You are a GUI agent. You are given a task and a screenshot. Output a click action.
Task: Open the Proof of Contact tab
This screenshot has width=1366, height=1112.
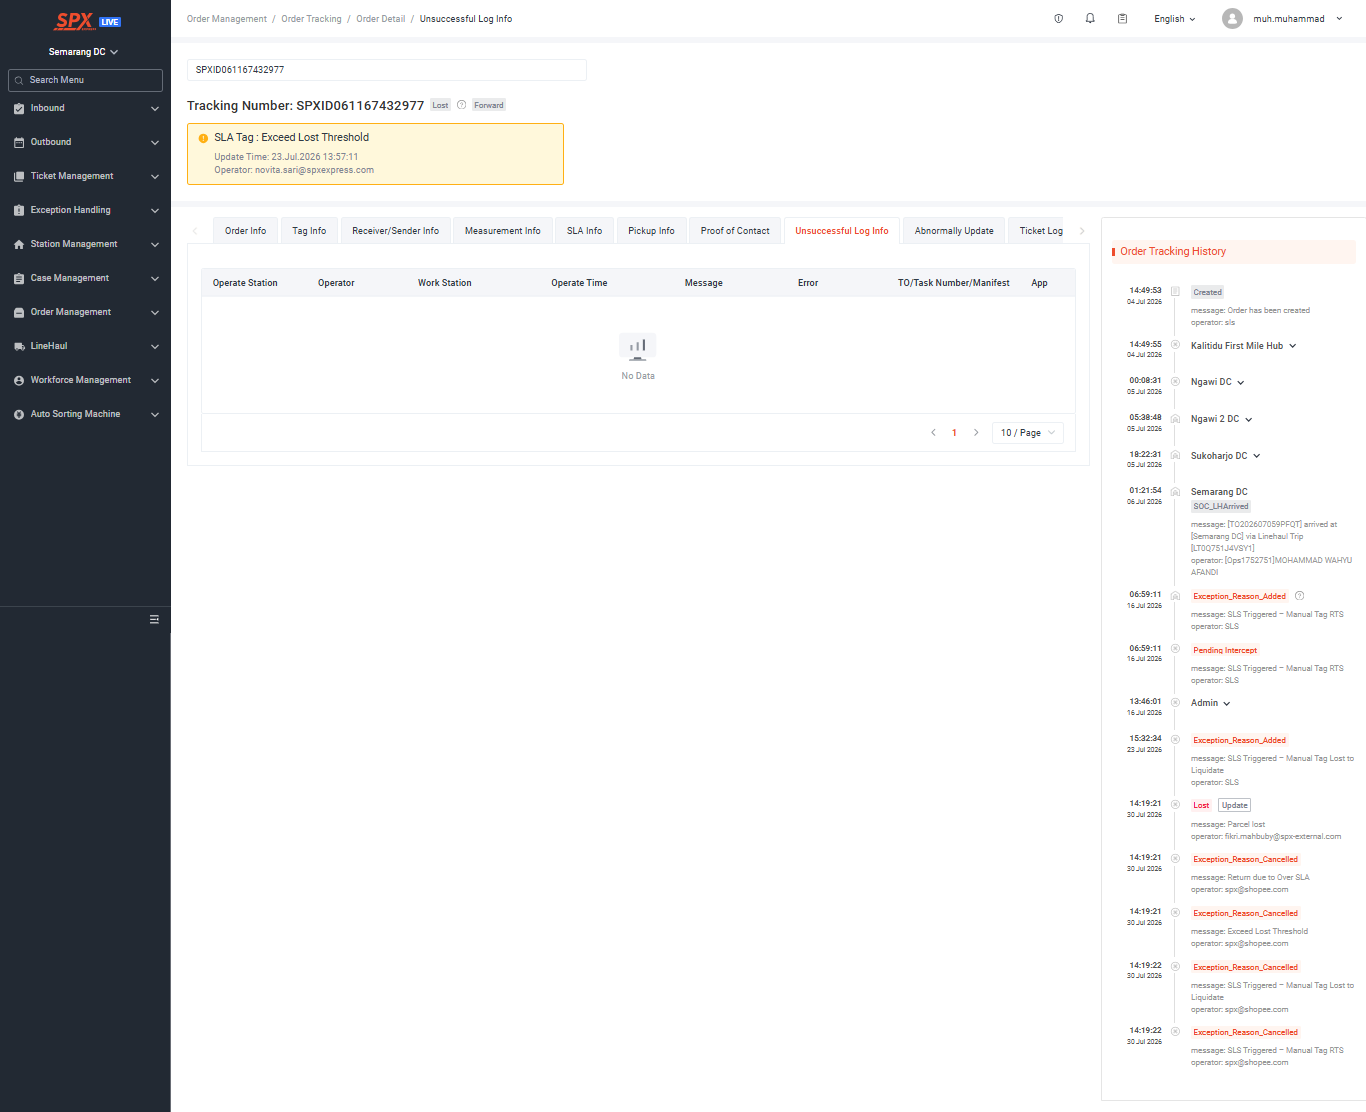pos(735,231)
